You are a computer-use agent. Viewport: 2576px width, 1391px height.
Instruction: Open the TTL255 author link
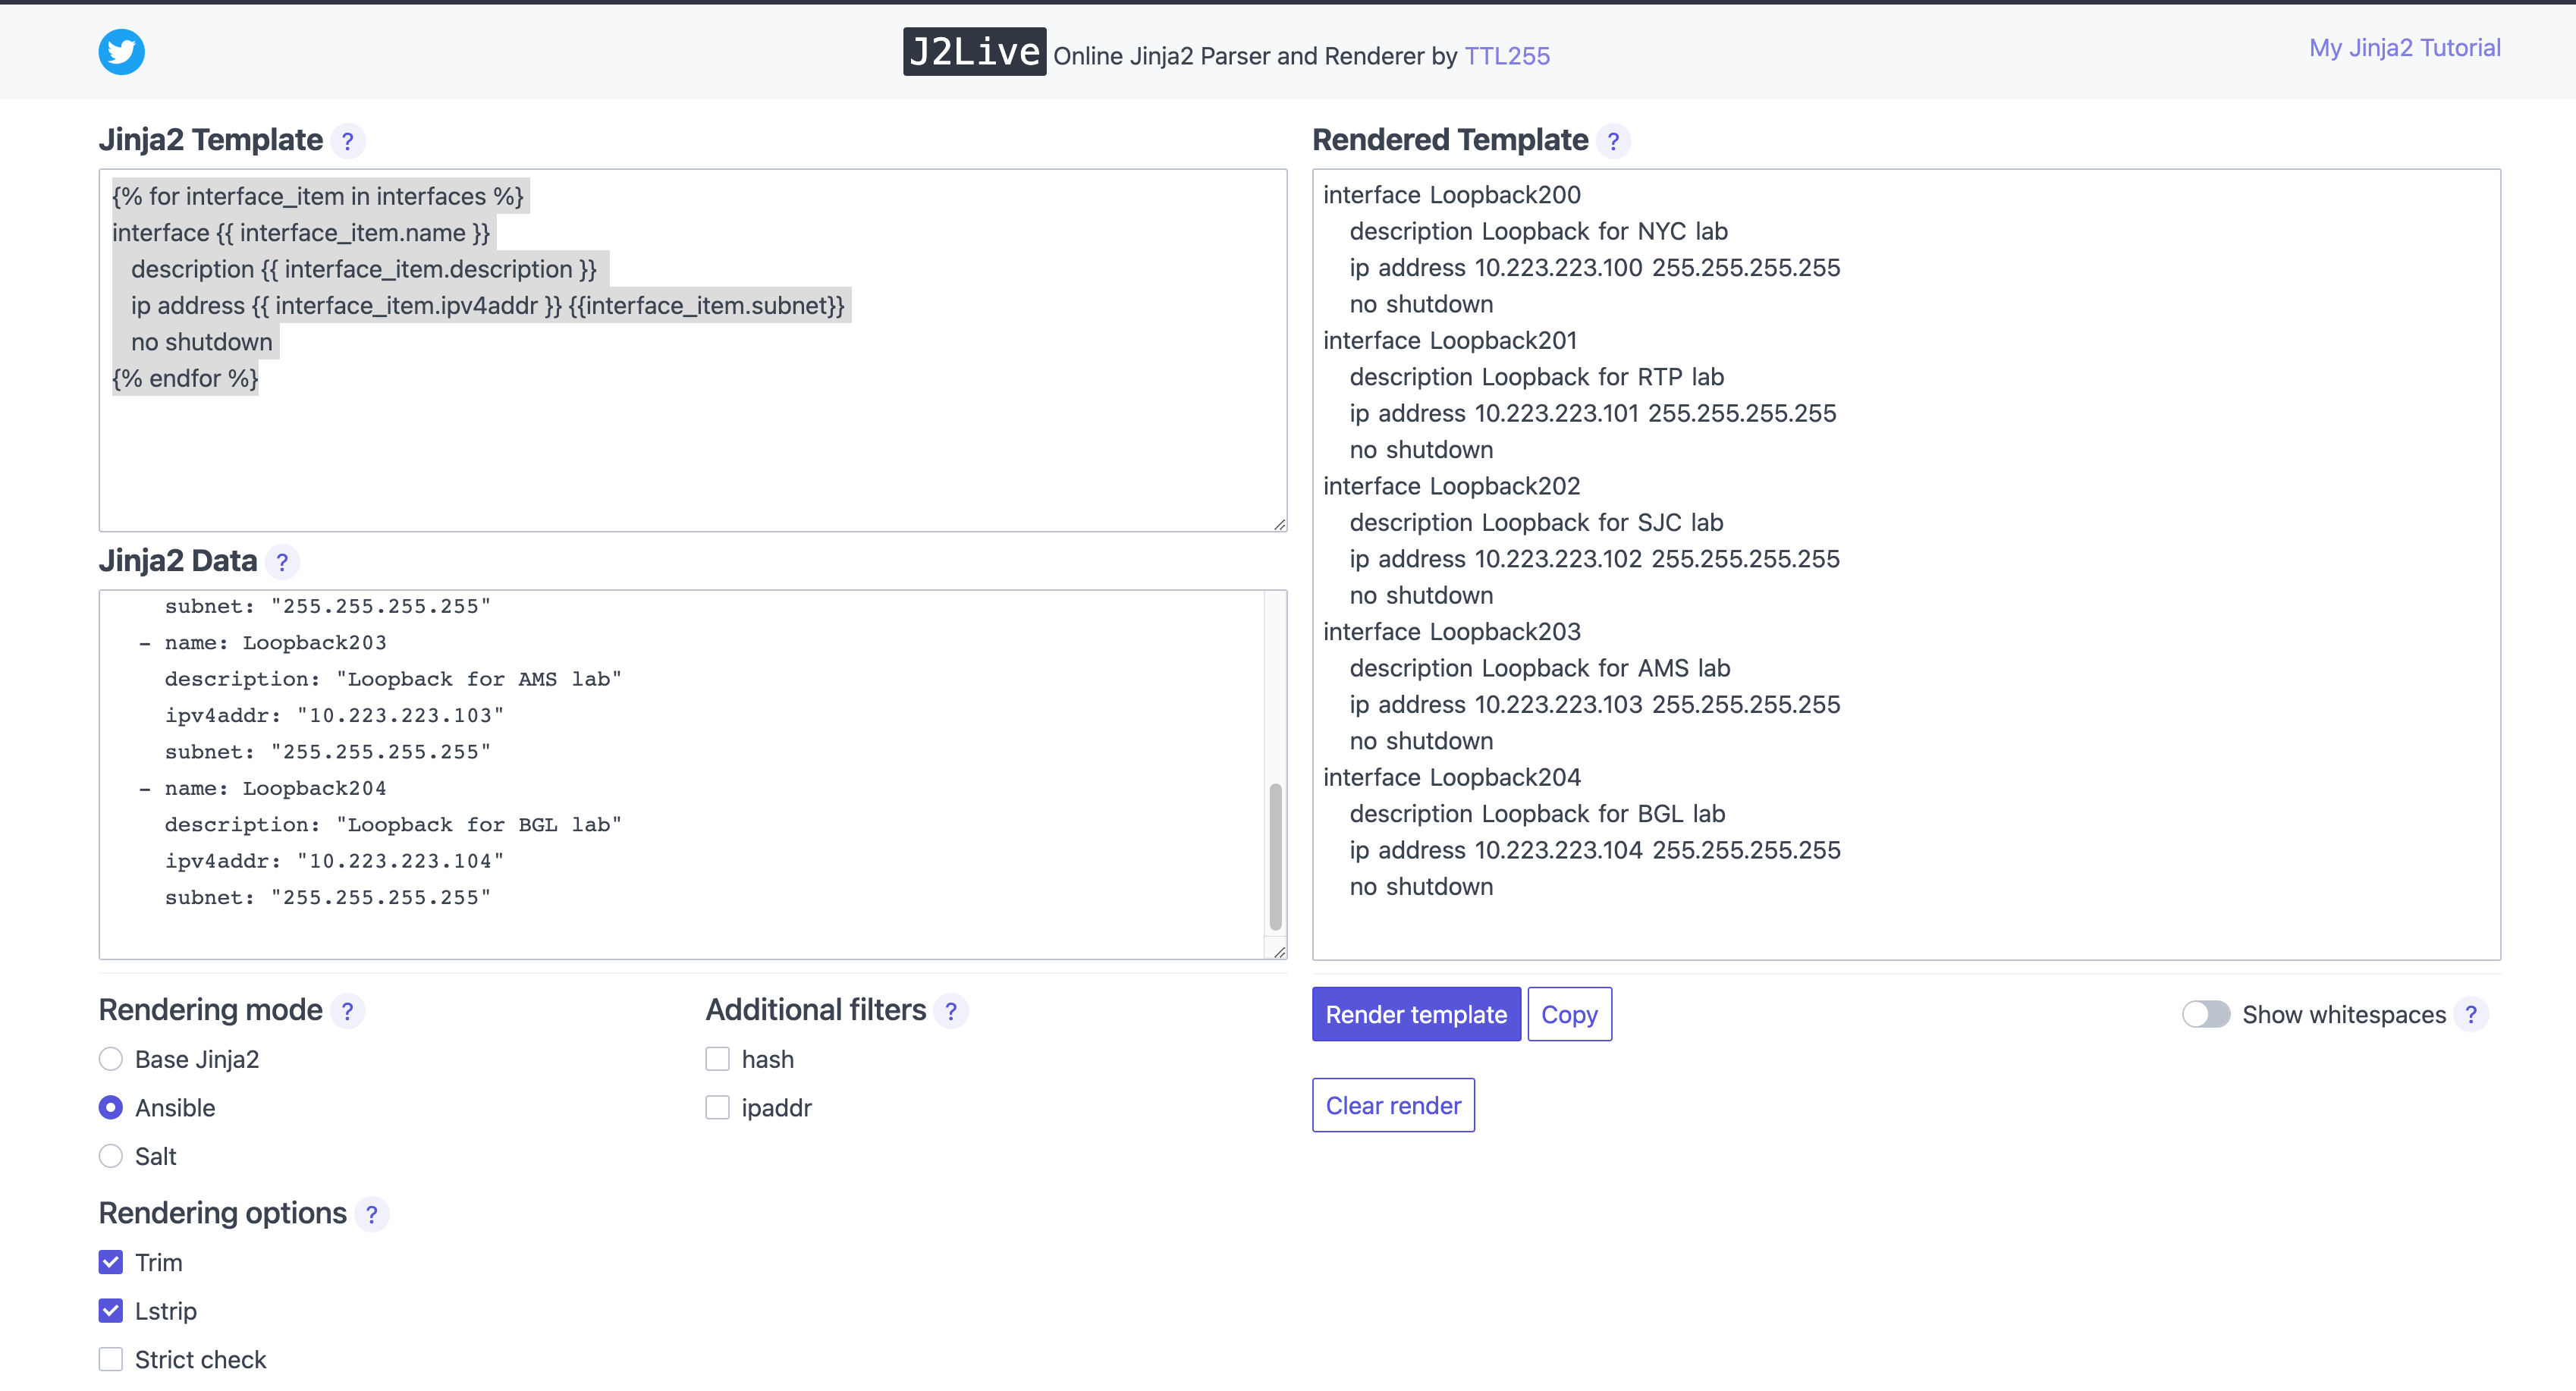pyautogui.click(x=1507, y=56)
